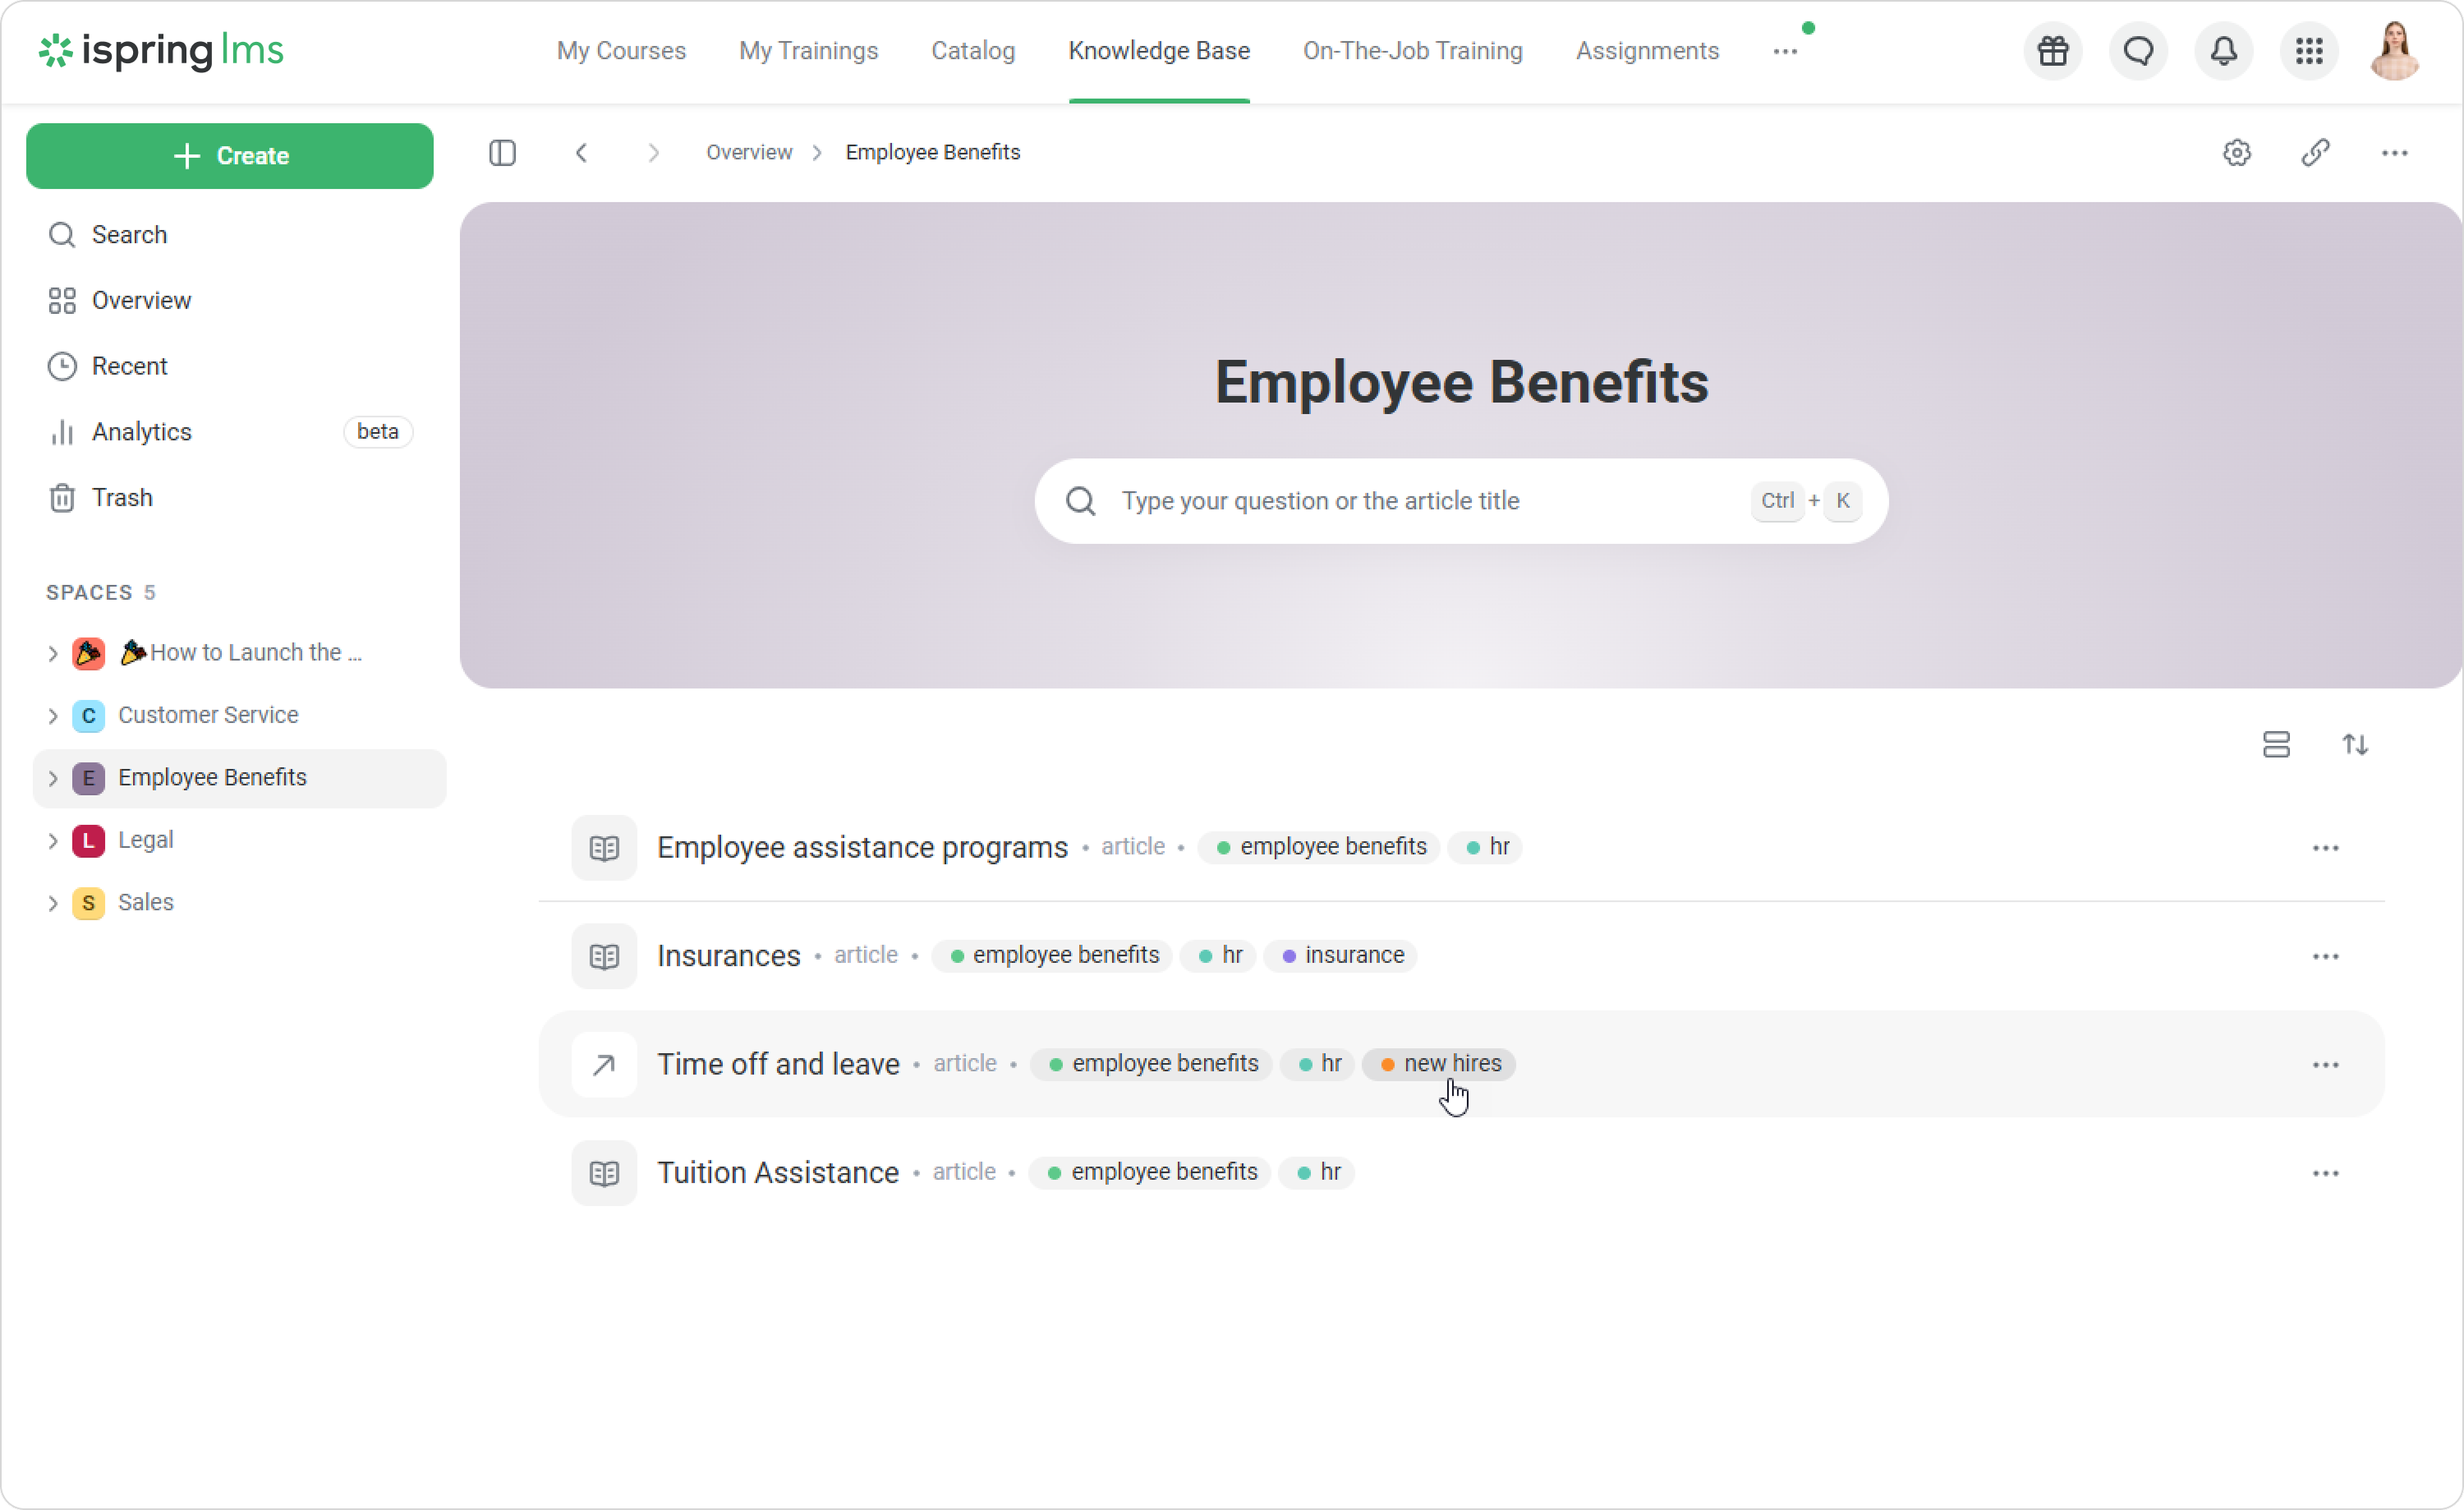Screen dimensions: 2464x1510
Task: Open the On-The-Job Training tab
Action: pyautogui.click(x=1412, y=51)
